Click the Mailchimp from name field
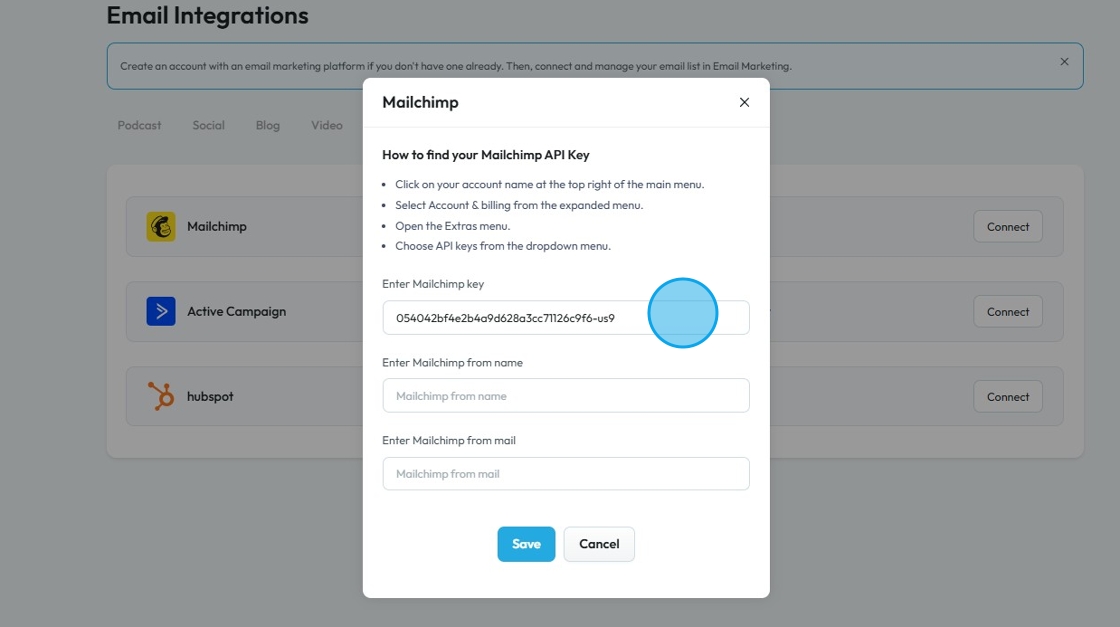The width and height of the screenshot is (1120, 627). [566, 396]
